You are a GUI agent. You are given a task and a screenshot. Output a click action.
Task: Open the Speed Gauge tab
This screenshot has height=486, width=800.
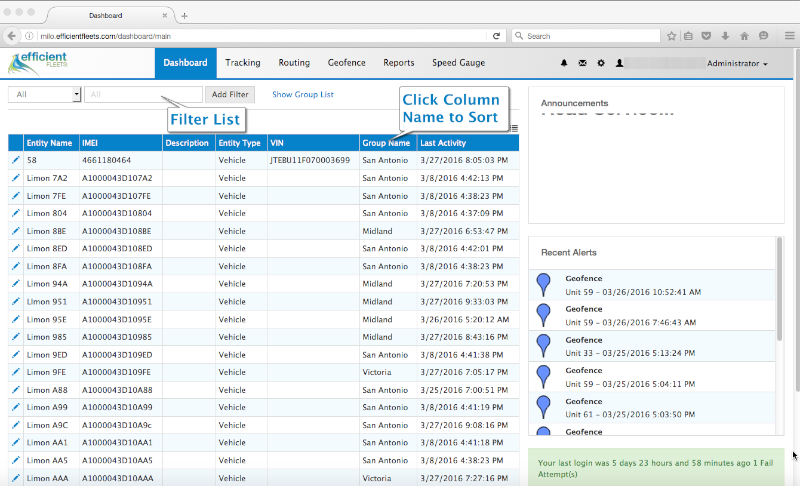(459, 63)
